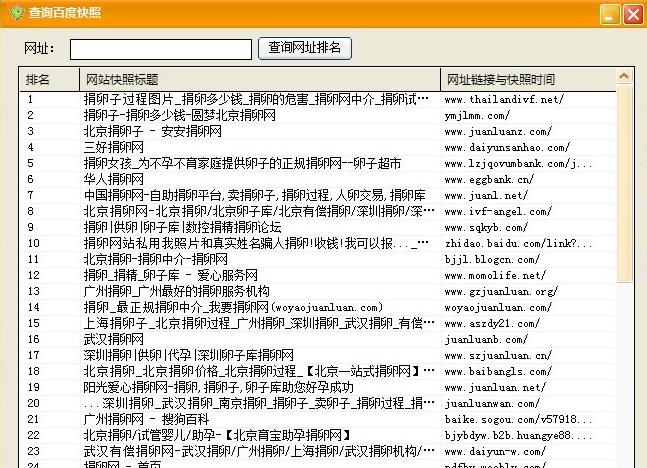Select row 捐卵|供卵|卵子库|数控捐精捐卵论坛
647x468 pixels.
click(318, 227)
